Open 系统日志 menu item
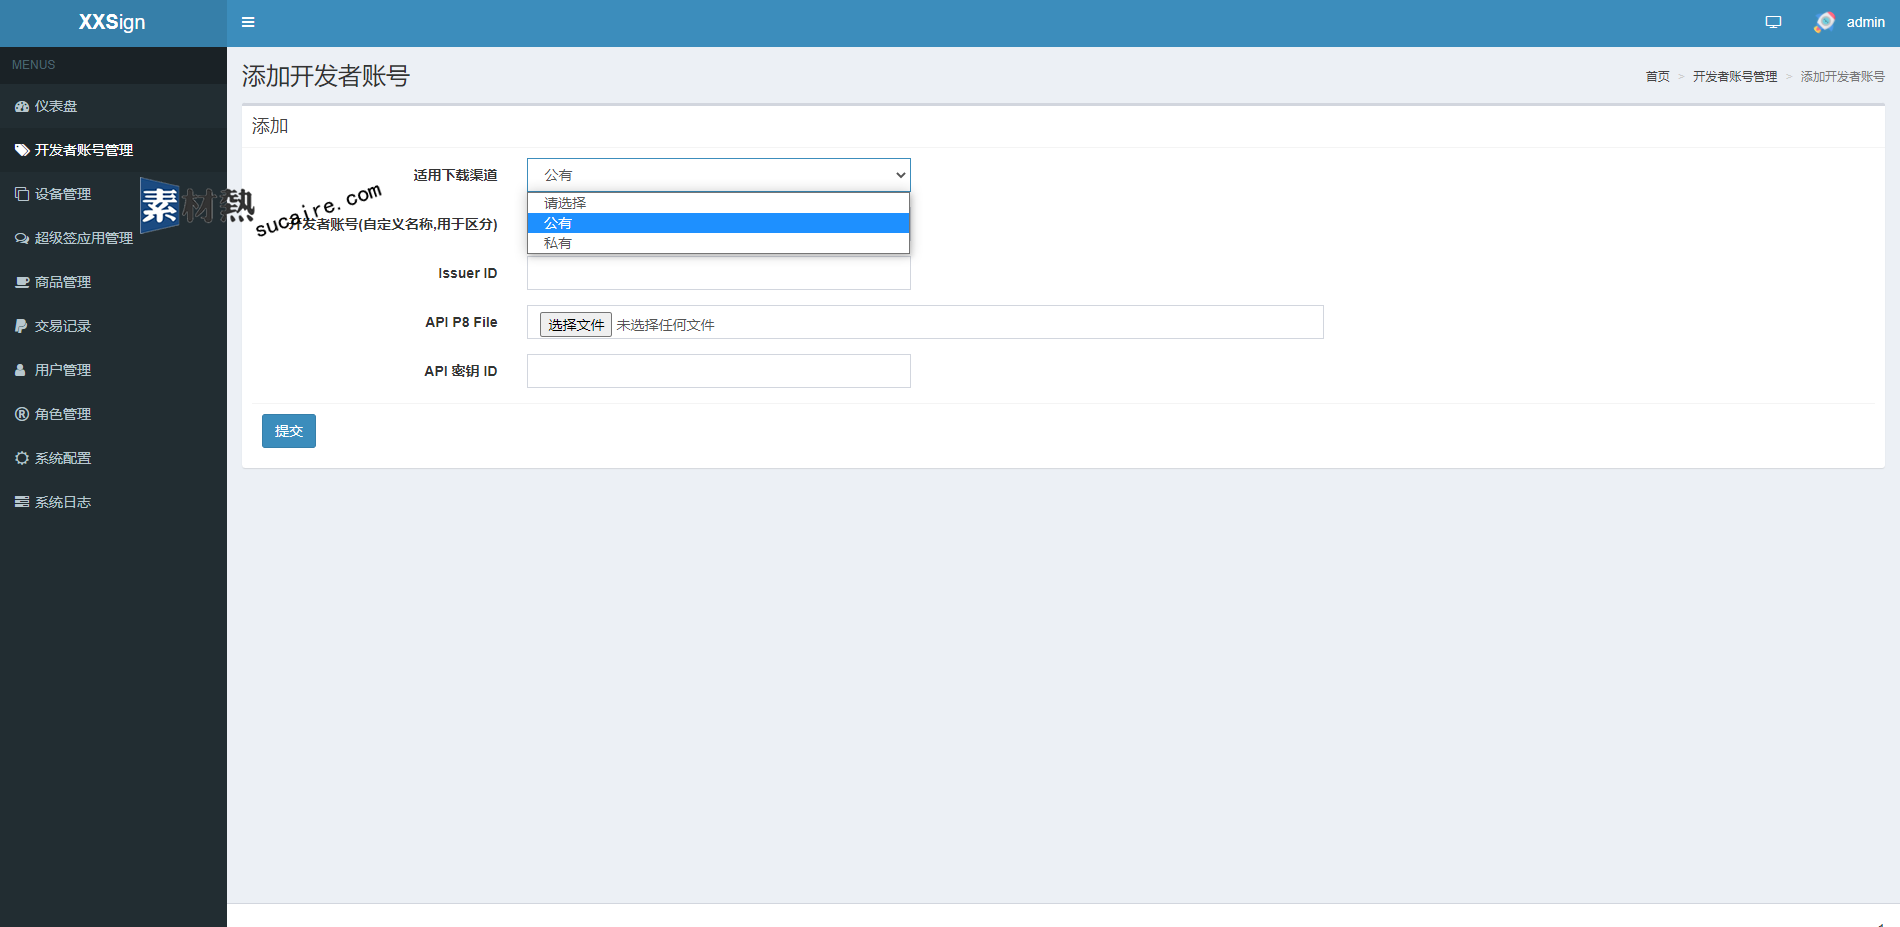Screen dimensions: 1900x927 coord(113,502)
